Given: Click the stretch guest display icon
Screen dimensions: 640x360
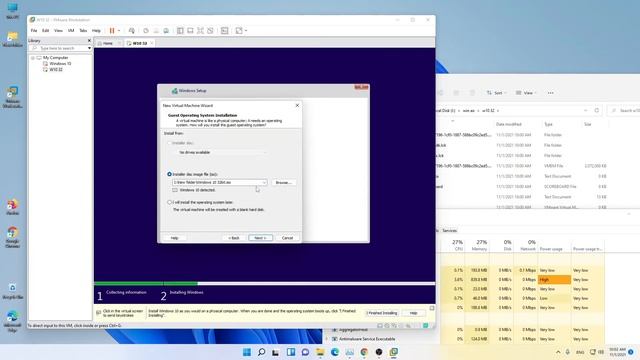Looking at the screenshot, I should pyautogui.click(x=239, y=31).
